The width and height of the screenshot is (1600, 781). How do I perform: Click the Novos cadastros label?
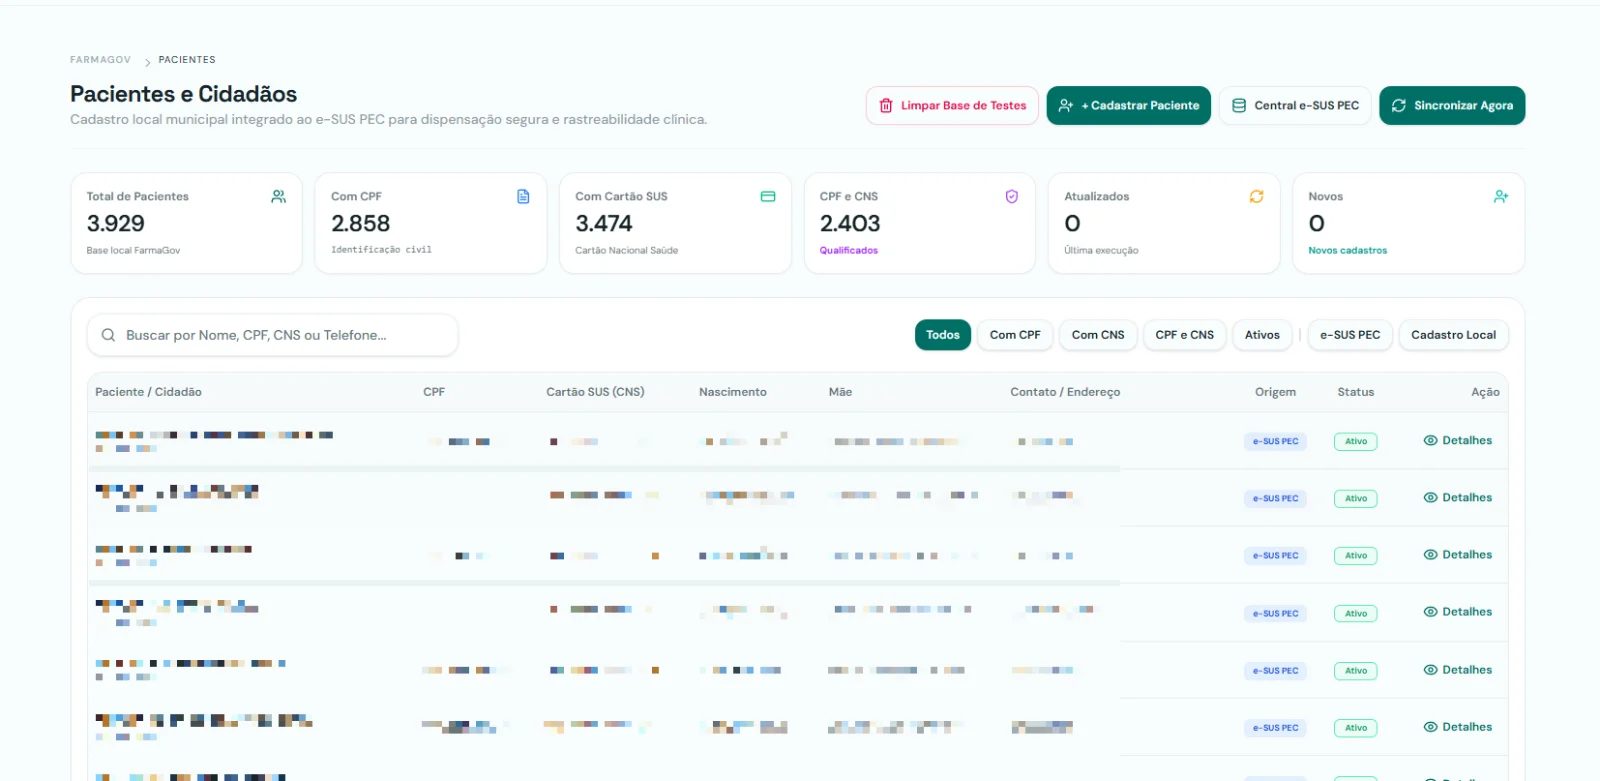click(x=1348, y=251)
